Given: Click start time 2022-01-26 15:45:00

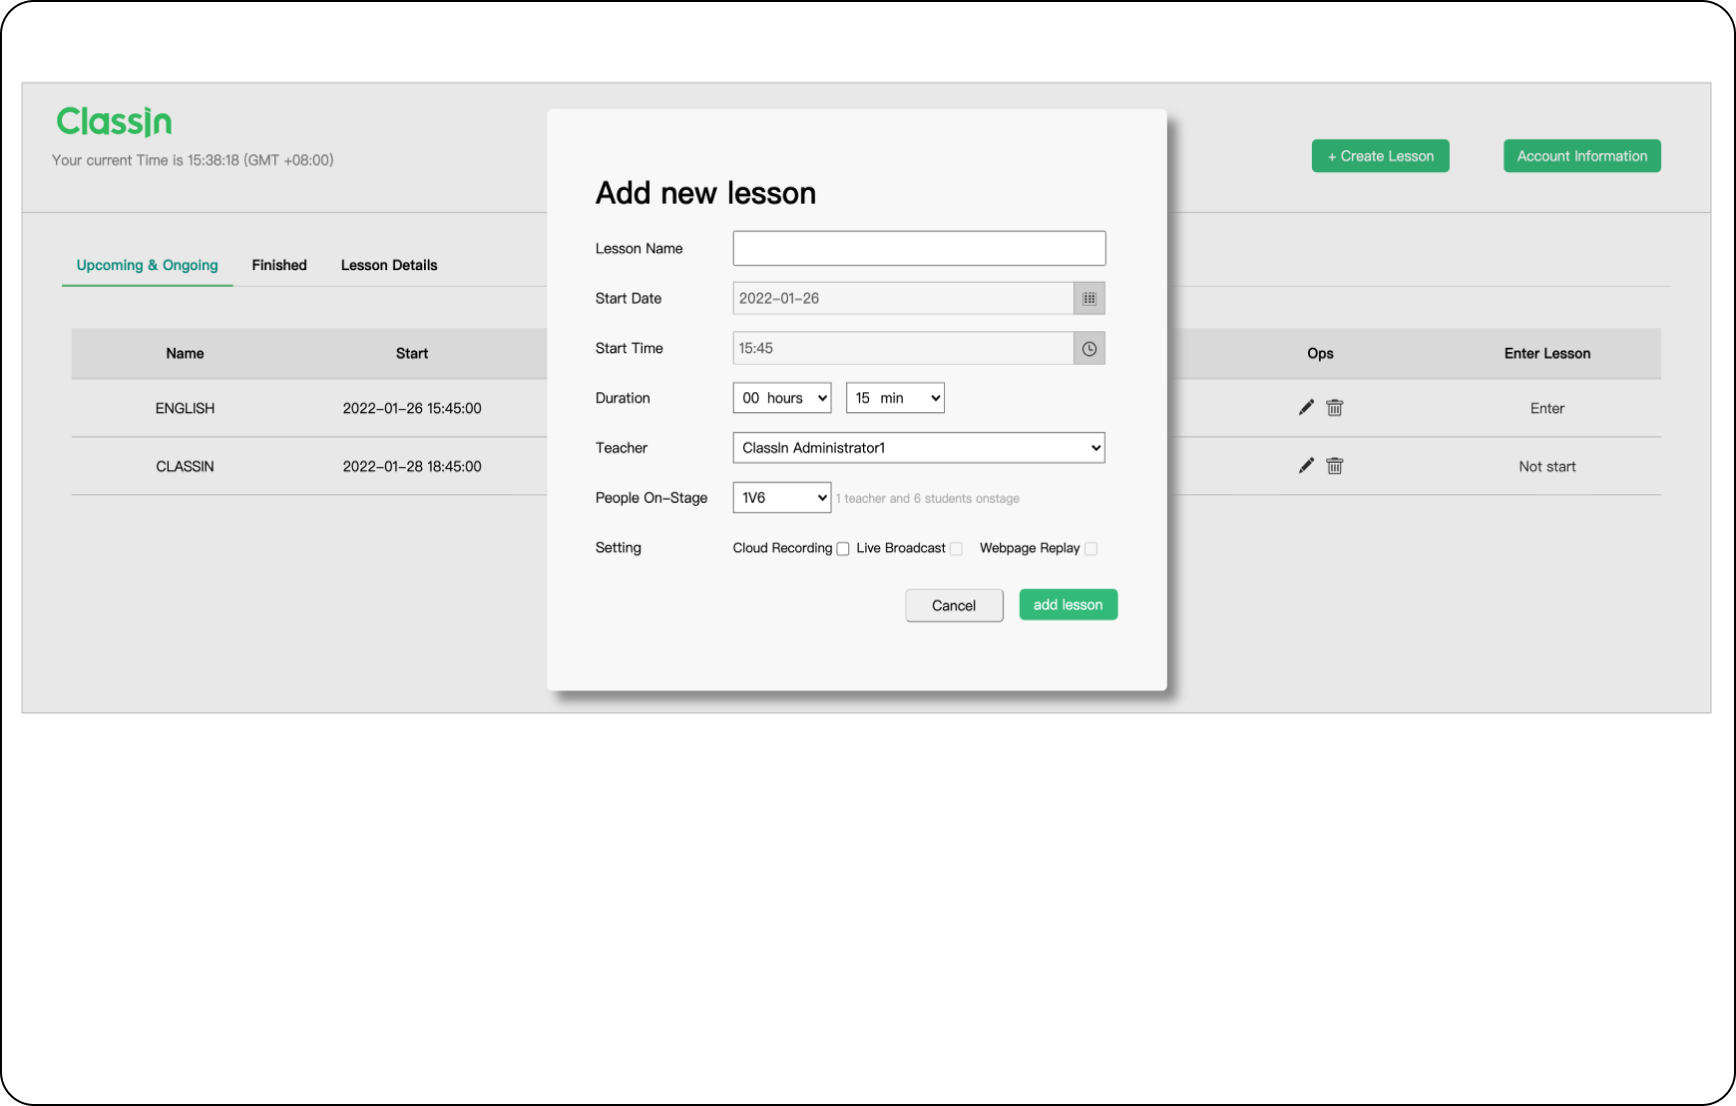Looking at the screenshot, I should click(x=412, y=408).
